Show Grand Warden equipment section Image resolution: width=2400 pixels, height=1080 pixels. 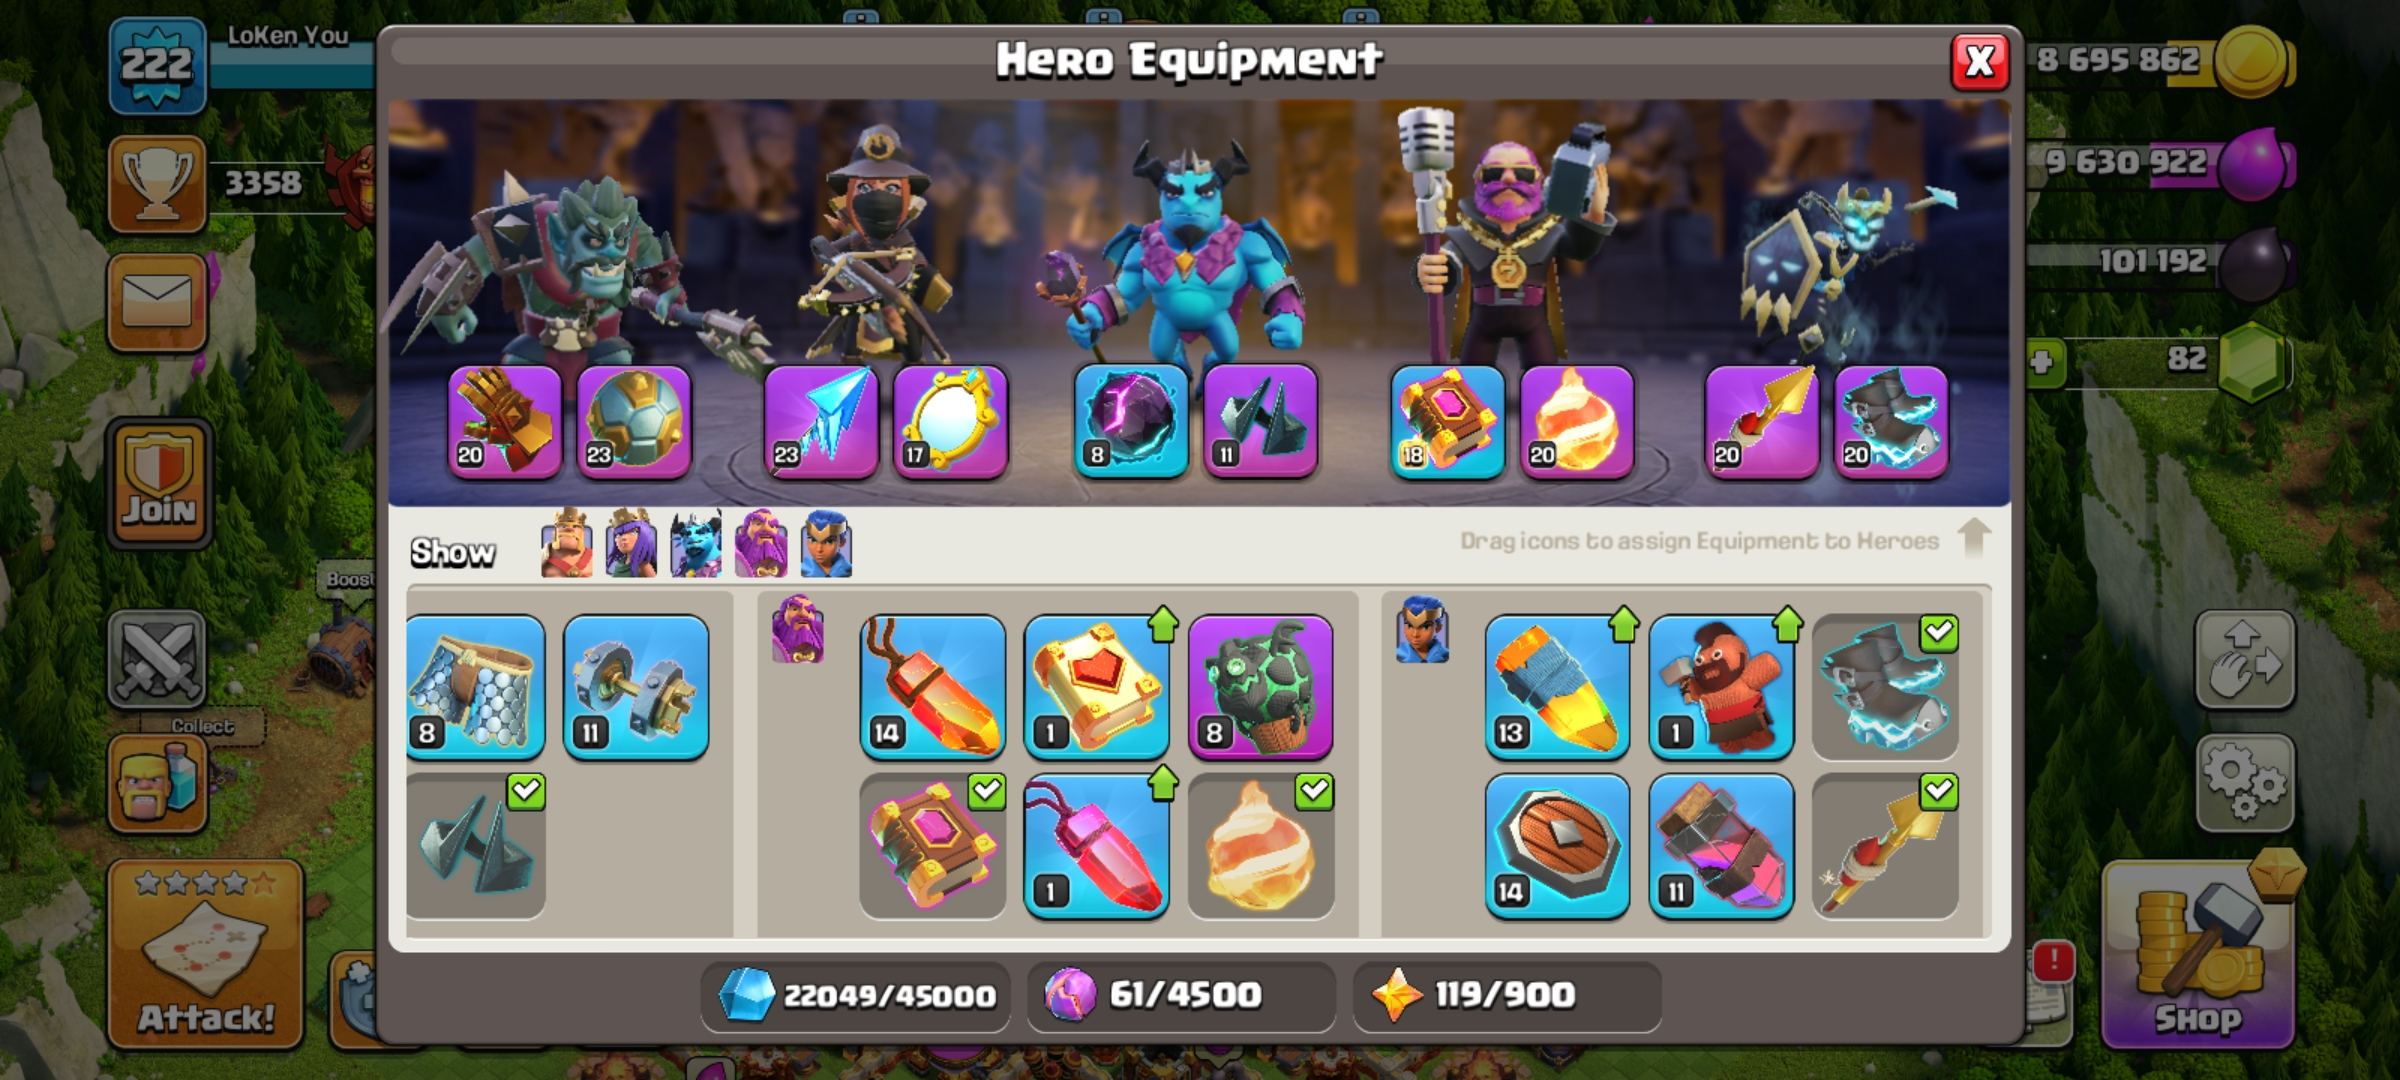[761, 543]
